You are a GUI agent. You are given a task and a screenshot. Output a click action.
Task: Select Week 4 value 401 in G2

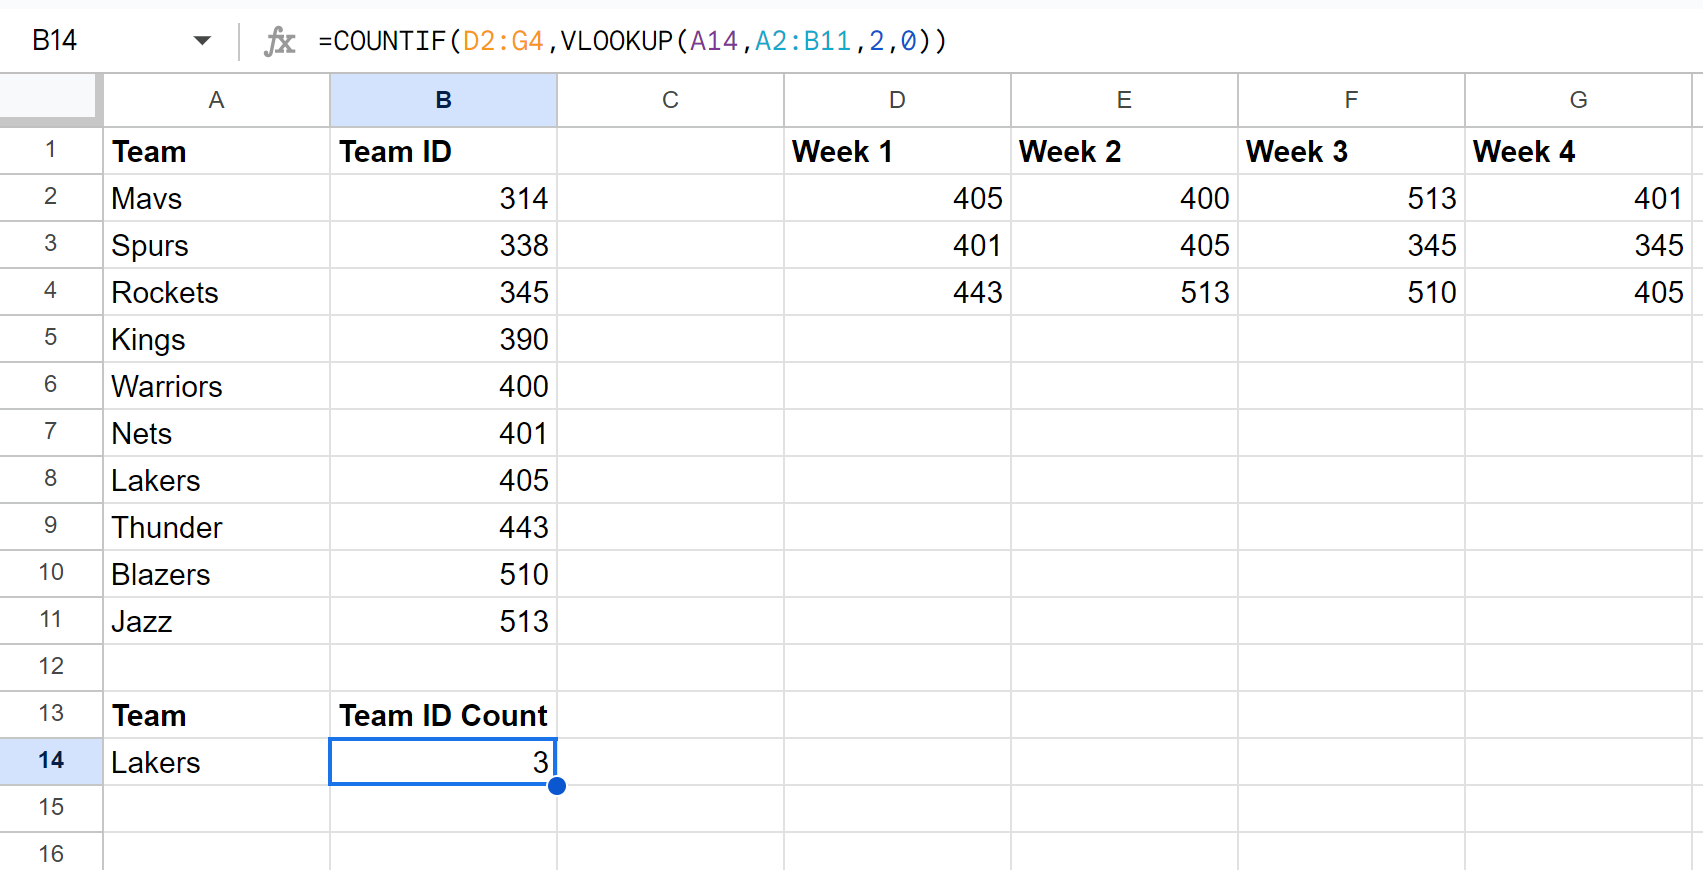pos(1578,198)
